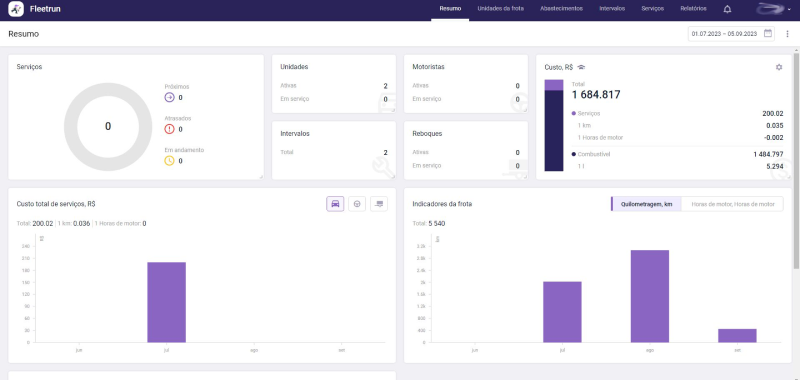Open the Unidades da frota tab
This screenshot has height=380, width=800.
pos(501,9)
